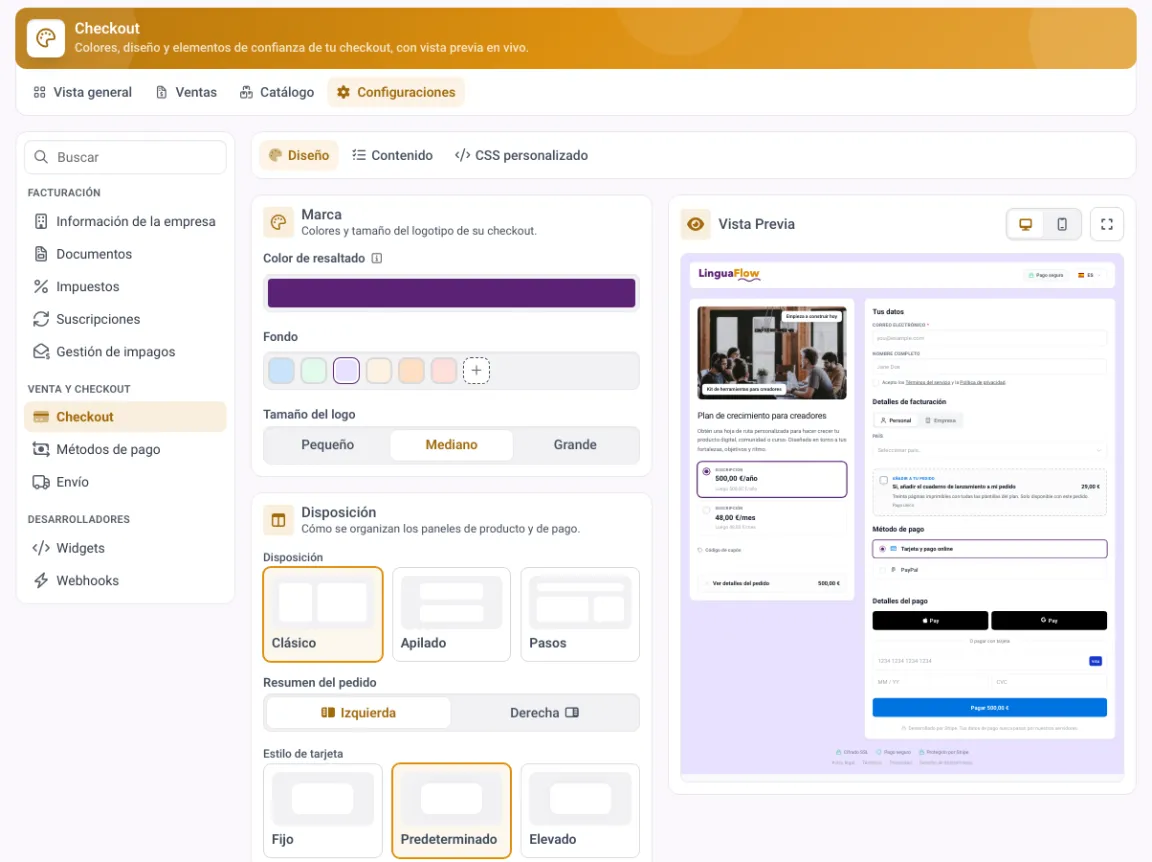Viewport: 1152px width, 862px height.
Task: Click the refresh icon beside Suscripciones
Action: (41, 319)
